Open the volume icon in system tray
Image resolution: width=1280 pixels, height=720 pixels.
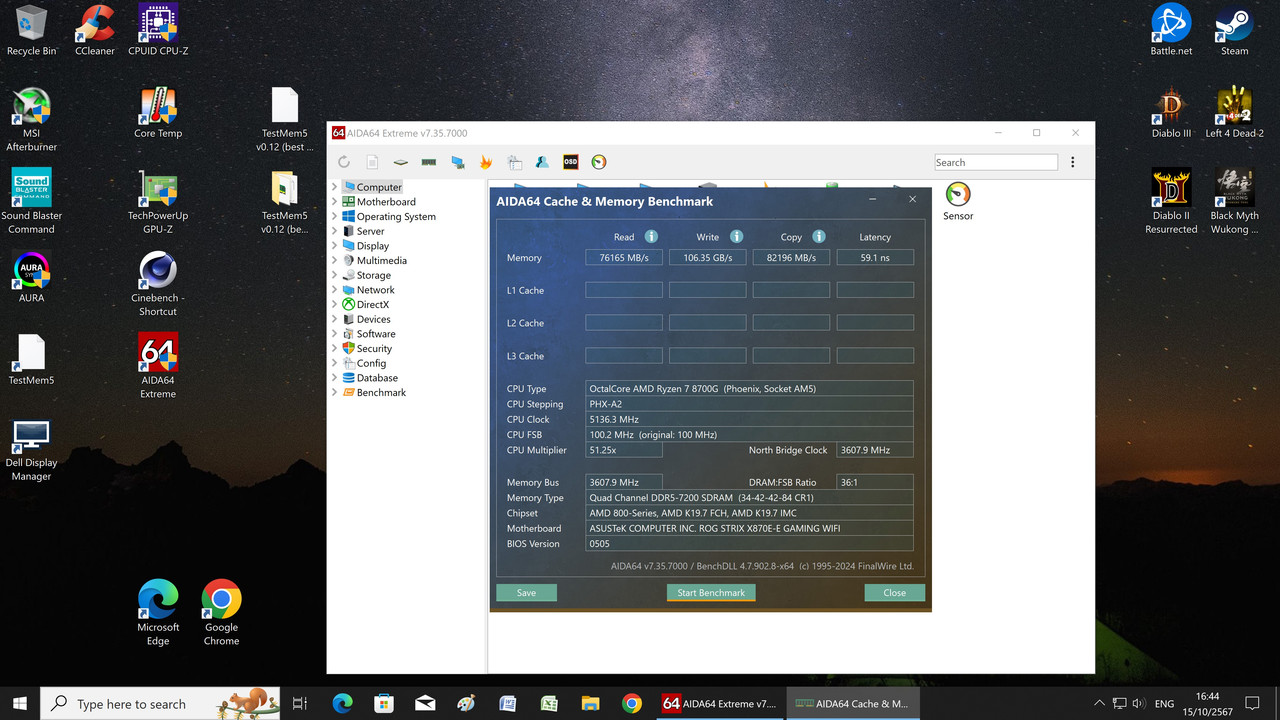pyautogui.click(x=1140, y=704)
